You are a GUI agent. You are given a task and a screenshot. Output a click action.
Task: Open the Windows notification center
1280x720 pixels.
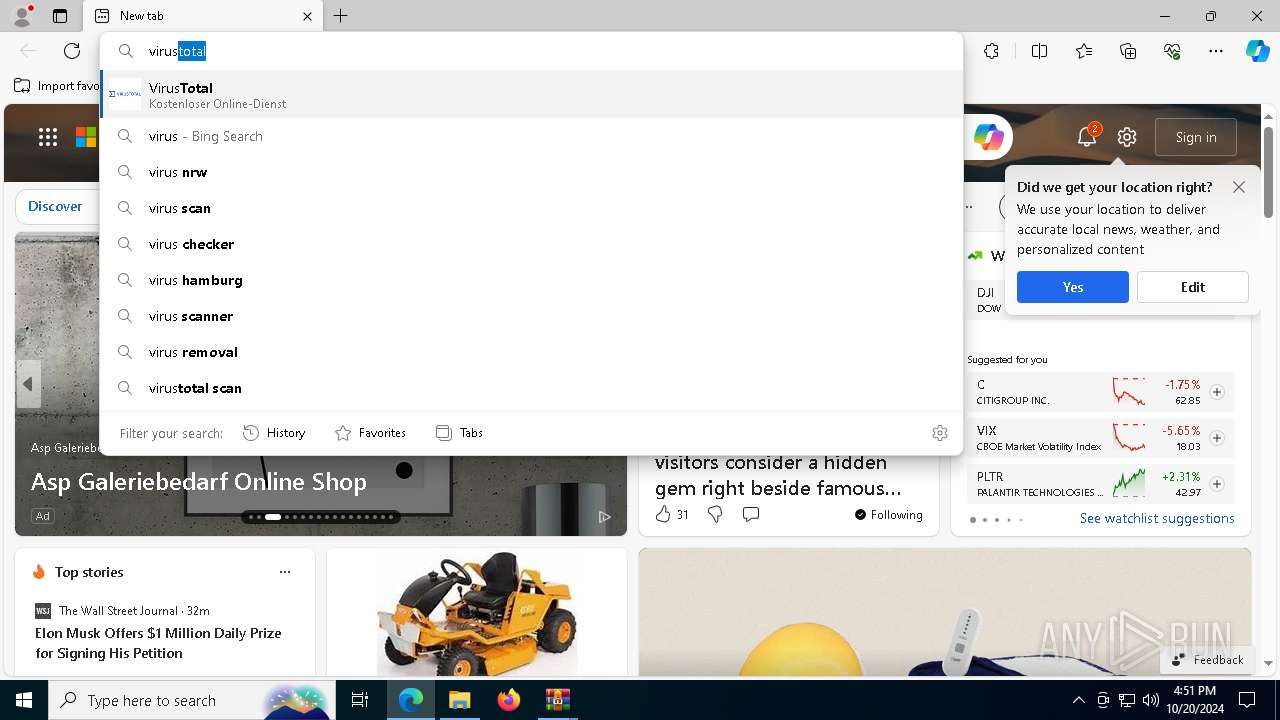1247,700
